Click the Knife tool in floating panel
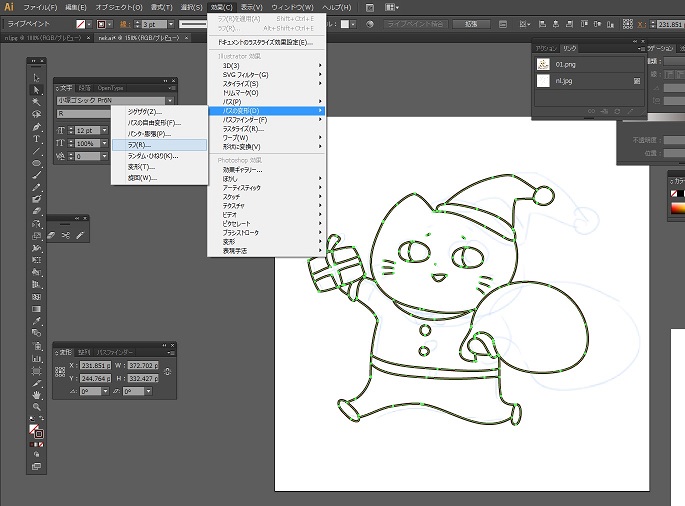Viewport: 685px width, 506px height. [80, 236]
